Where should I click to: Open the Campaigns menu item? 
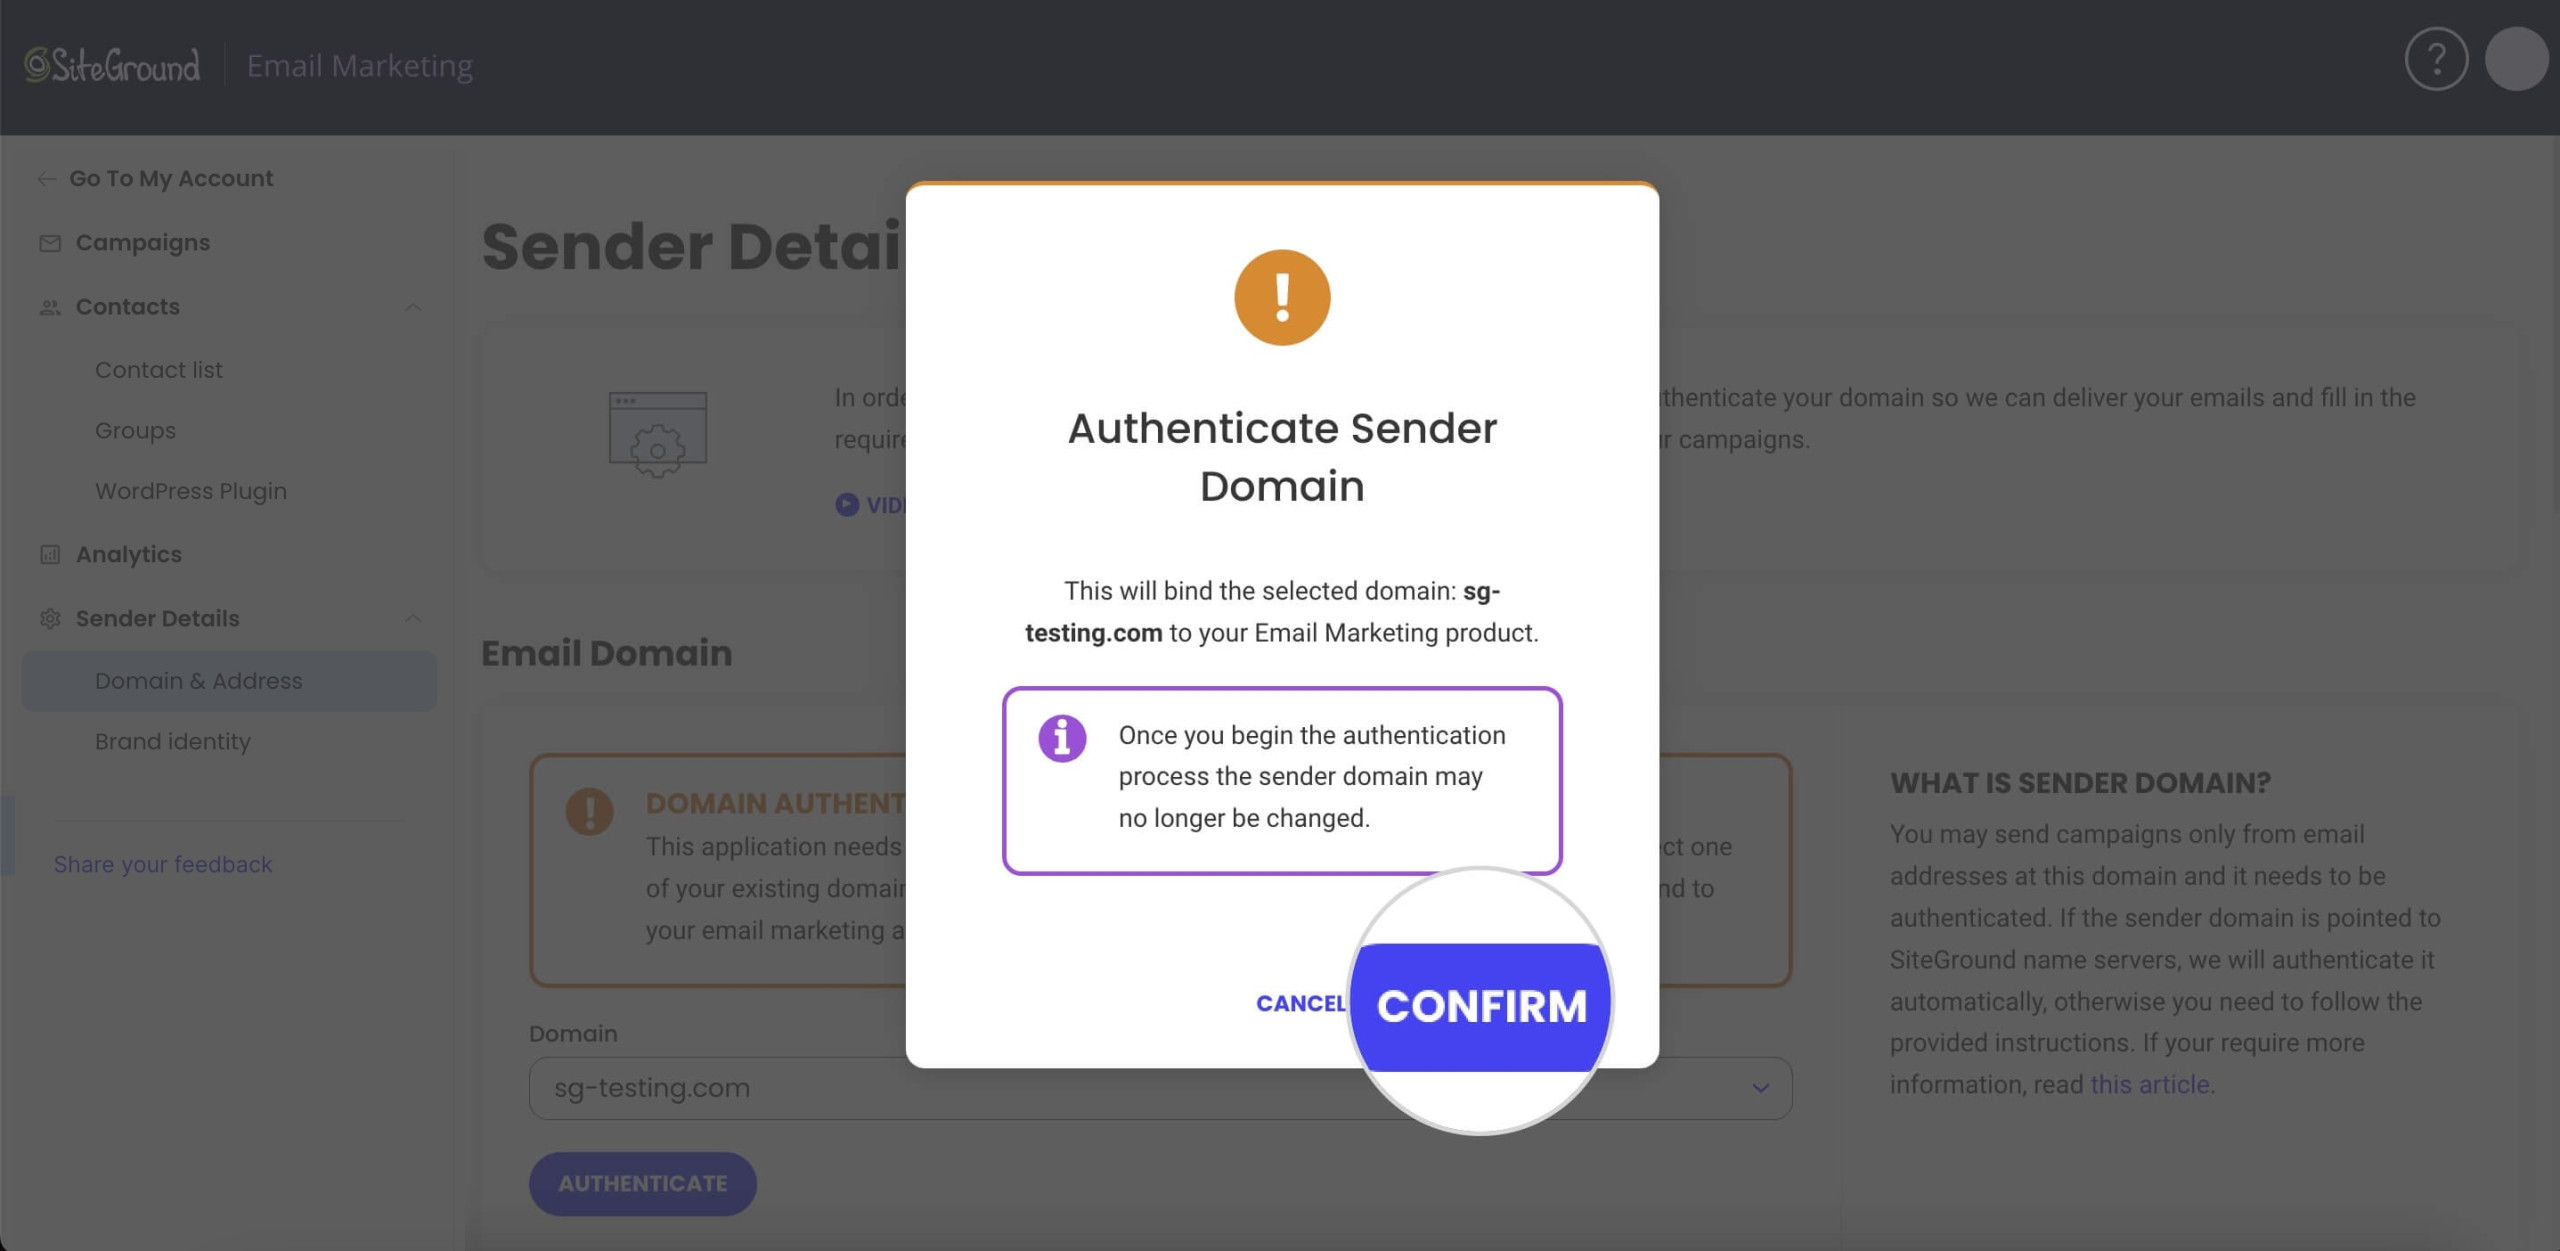[142, 242]
